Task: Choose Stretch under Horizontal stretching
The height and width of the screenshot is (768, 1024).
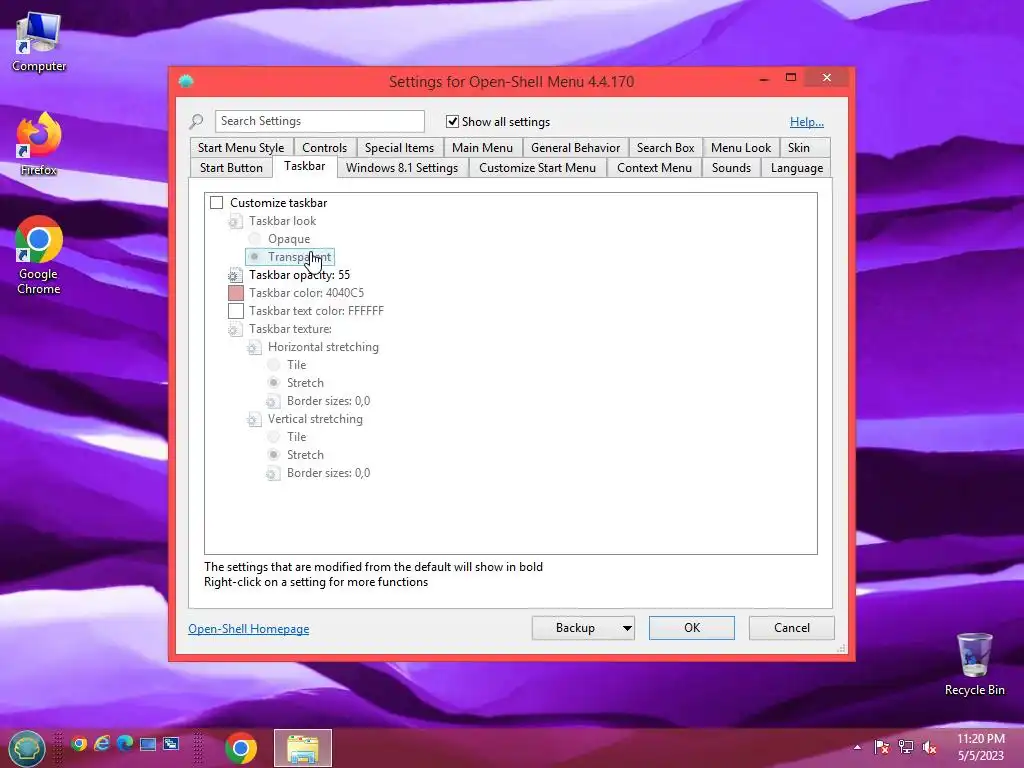Action: [x=274, y=383]
